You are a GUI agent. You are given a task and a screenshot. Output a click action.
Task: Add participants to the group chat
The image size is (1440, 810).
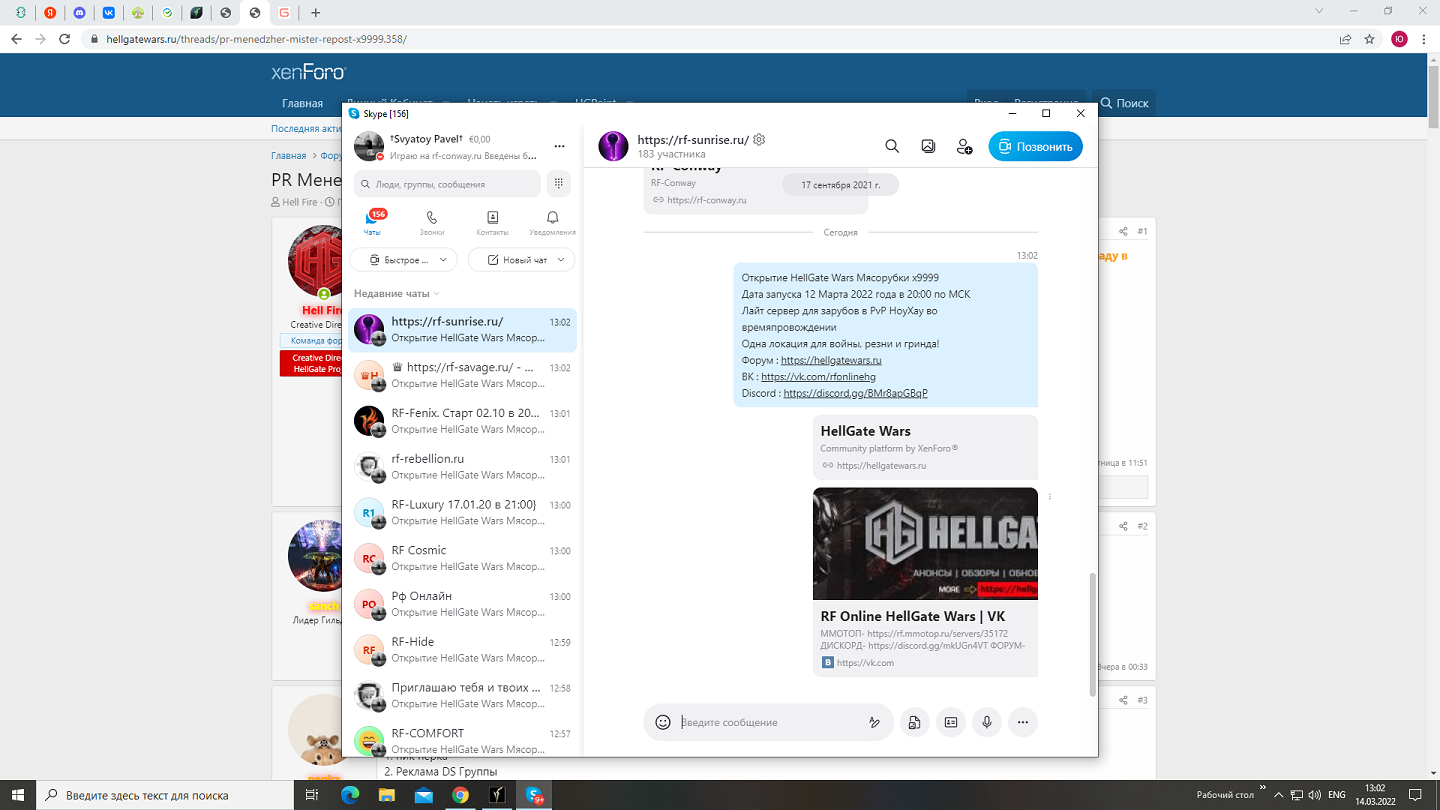point(964,146)
